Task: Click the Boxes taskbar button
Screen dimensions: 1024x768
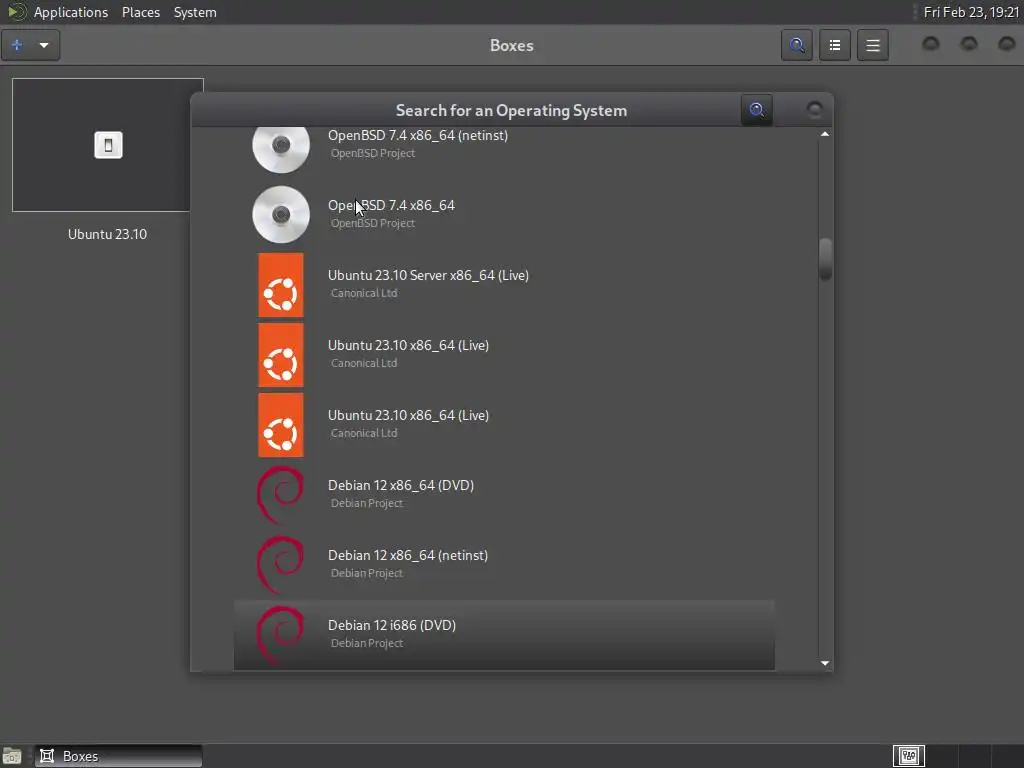Action: [118, 756]
